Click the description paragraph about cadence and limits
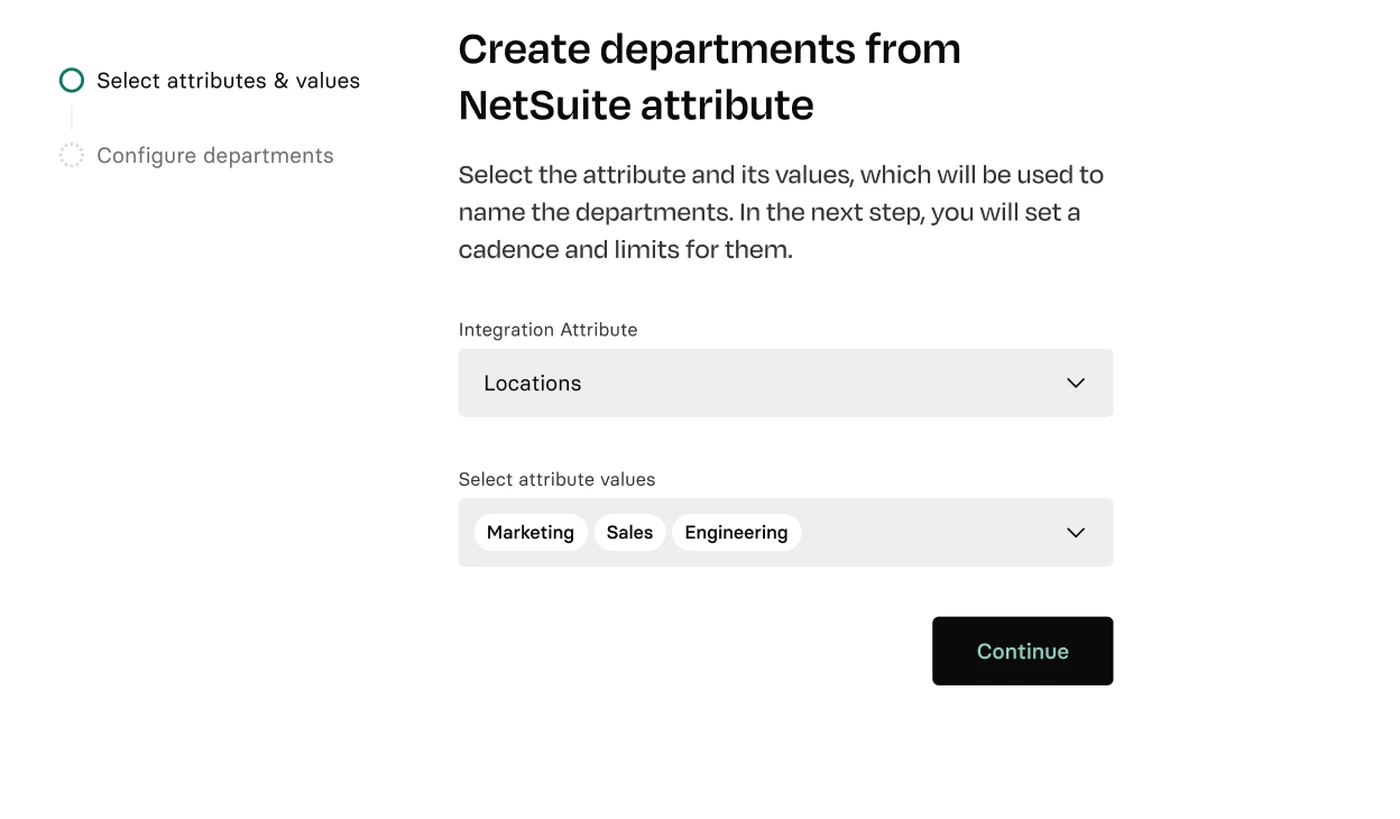 click(x=781, y=212)
